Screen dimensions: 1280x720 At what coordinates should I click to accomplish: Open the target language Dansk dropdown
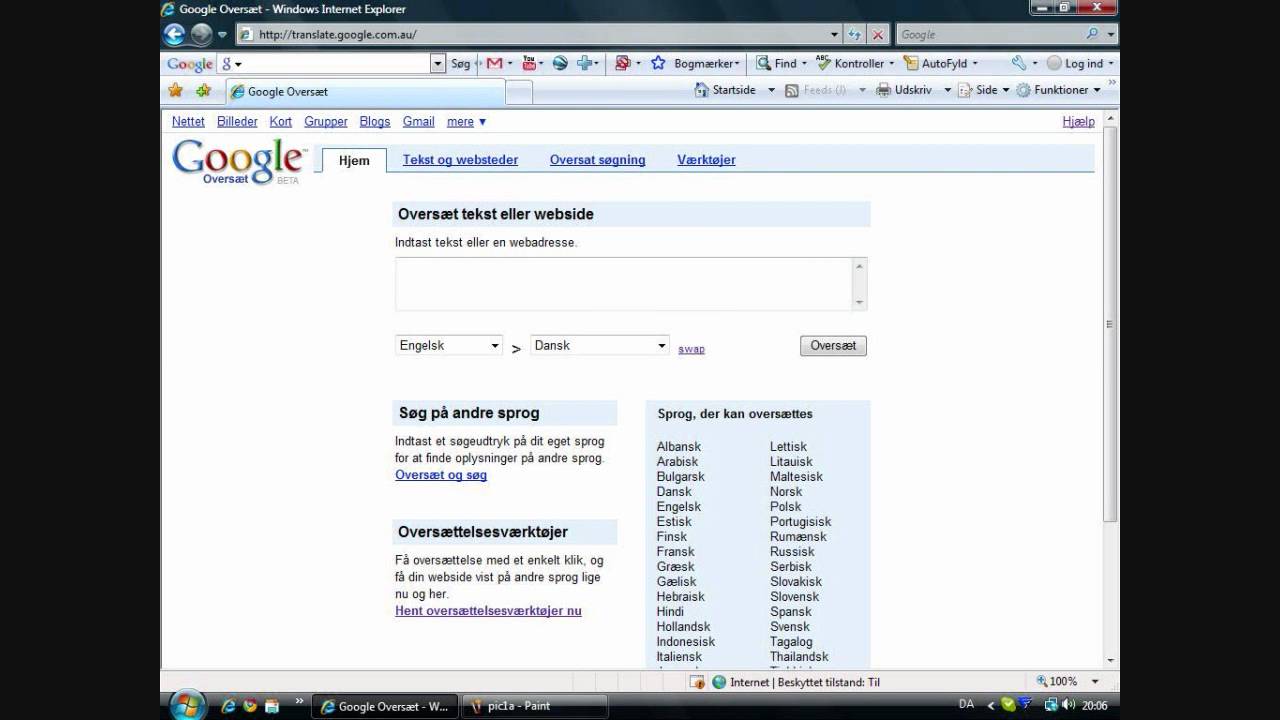pos(599,345)
